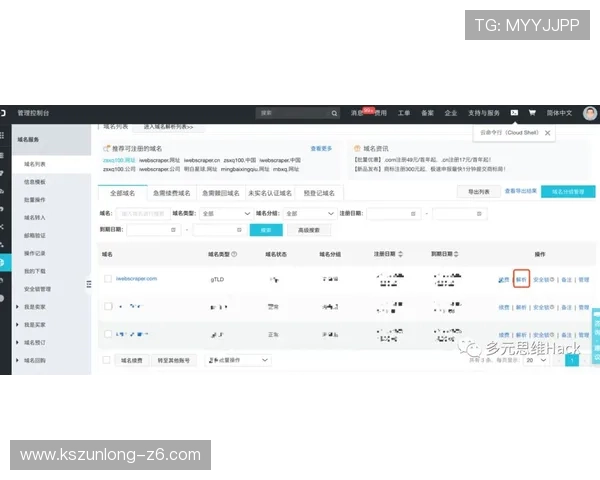Image resolution: width=600 pixels, height=480 pixels.
Task: Click the 进入域名解析列表 button
Action: [x=168, y=127]
